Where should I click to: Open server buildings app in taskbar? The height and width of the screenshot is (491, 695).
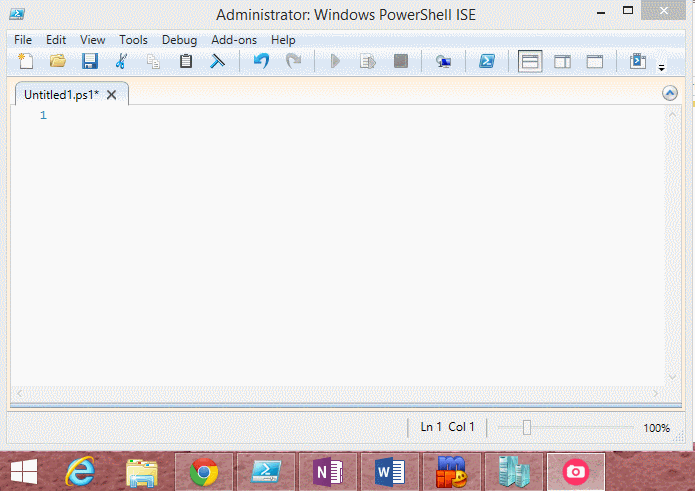pyautogui.click(x=514, y=472)
